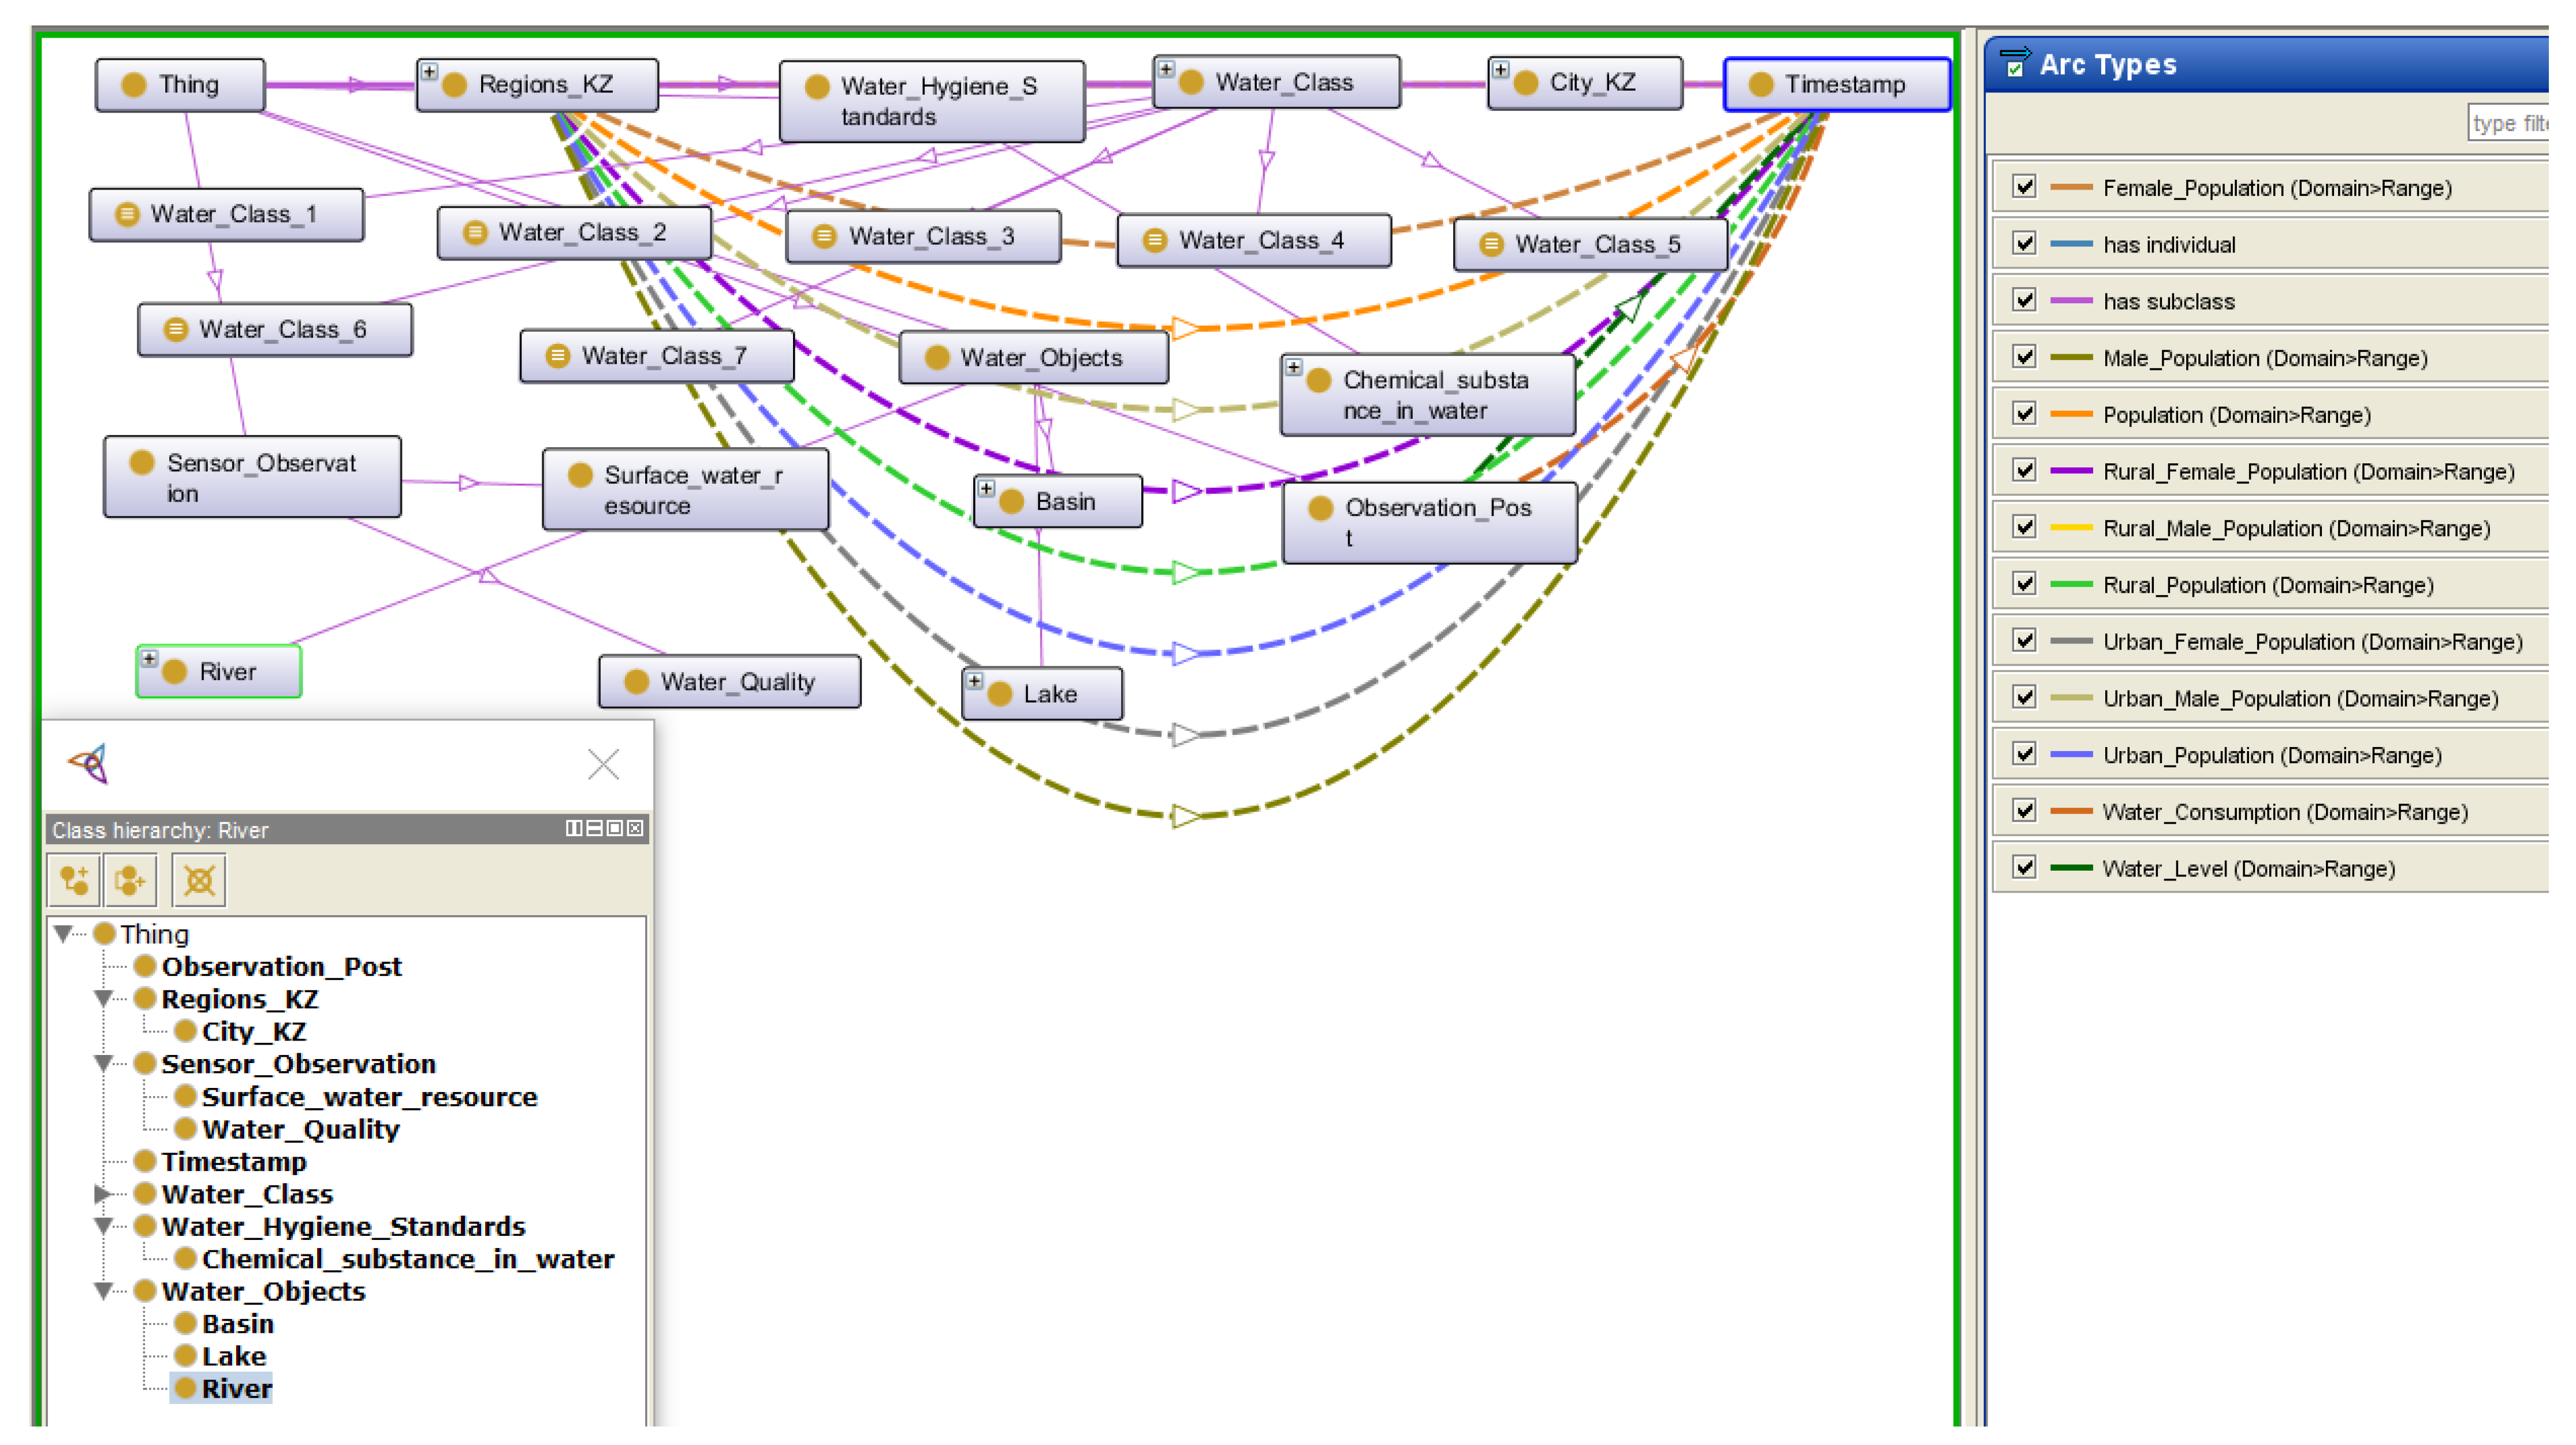Click the Delete selected class icon
The image size is (2576, 1445).
pyautogui.click(x=199, y=881)
